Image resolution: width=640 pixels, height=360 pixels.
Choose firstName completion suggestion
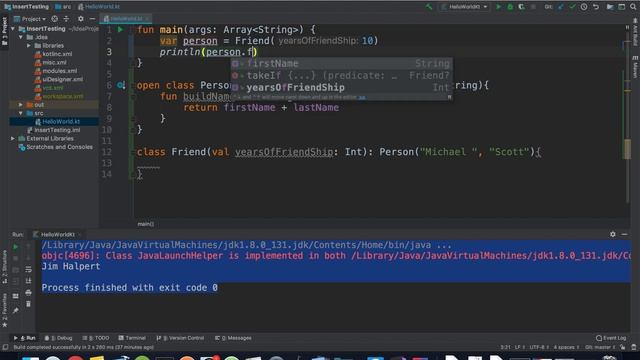click(x=342, y=64)
